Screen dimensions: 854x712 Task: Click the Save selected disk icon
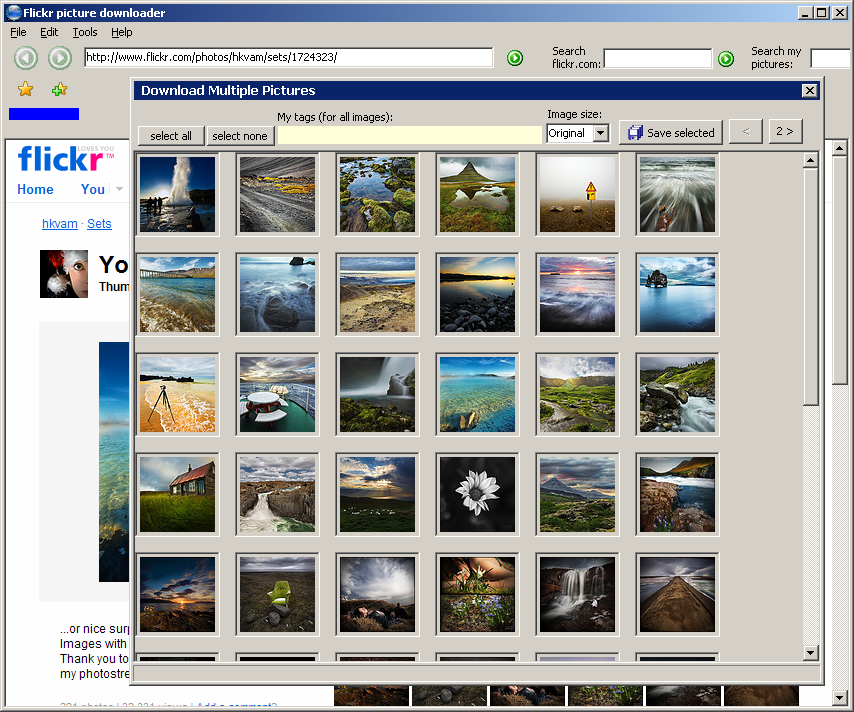click(x=635, y=132)
